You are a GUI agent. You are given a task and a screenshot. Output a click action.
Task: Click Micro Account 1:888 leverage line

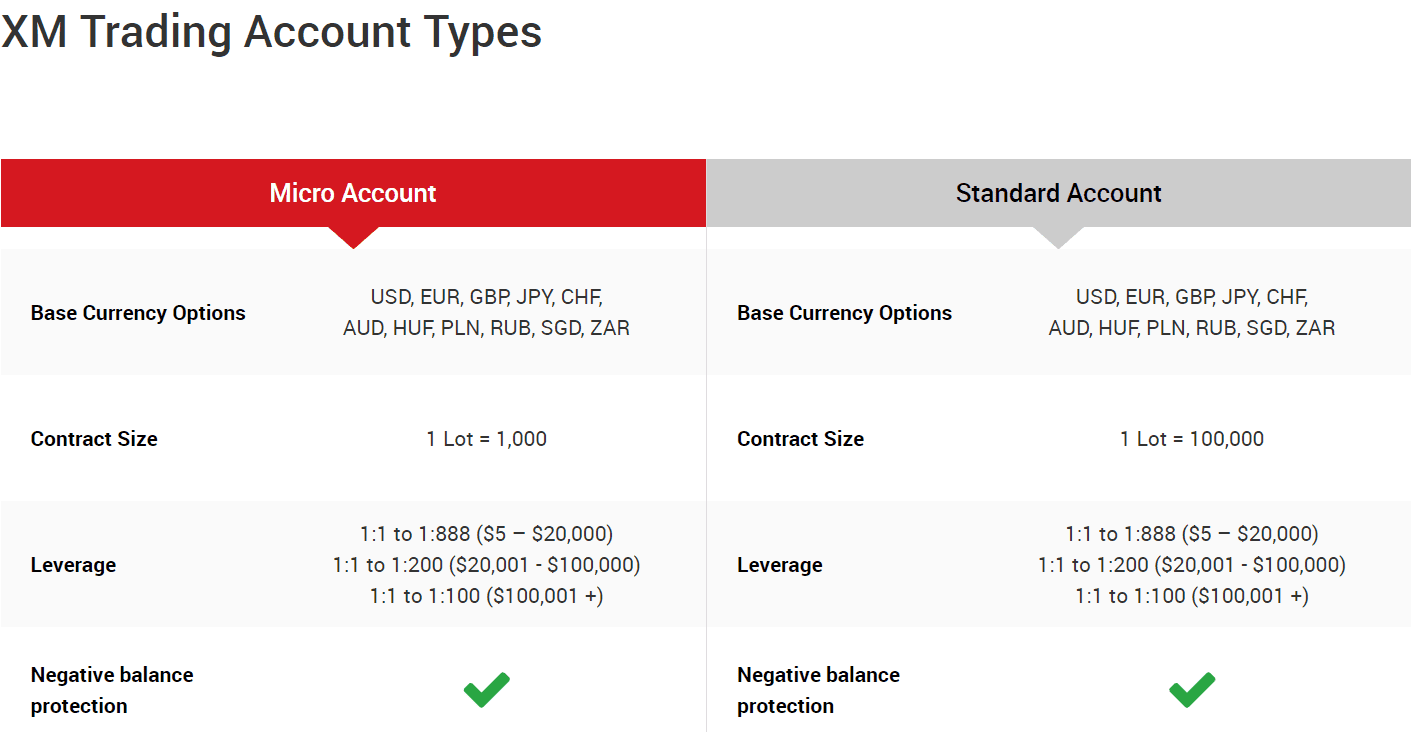487,534
